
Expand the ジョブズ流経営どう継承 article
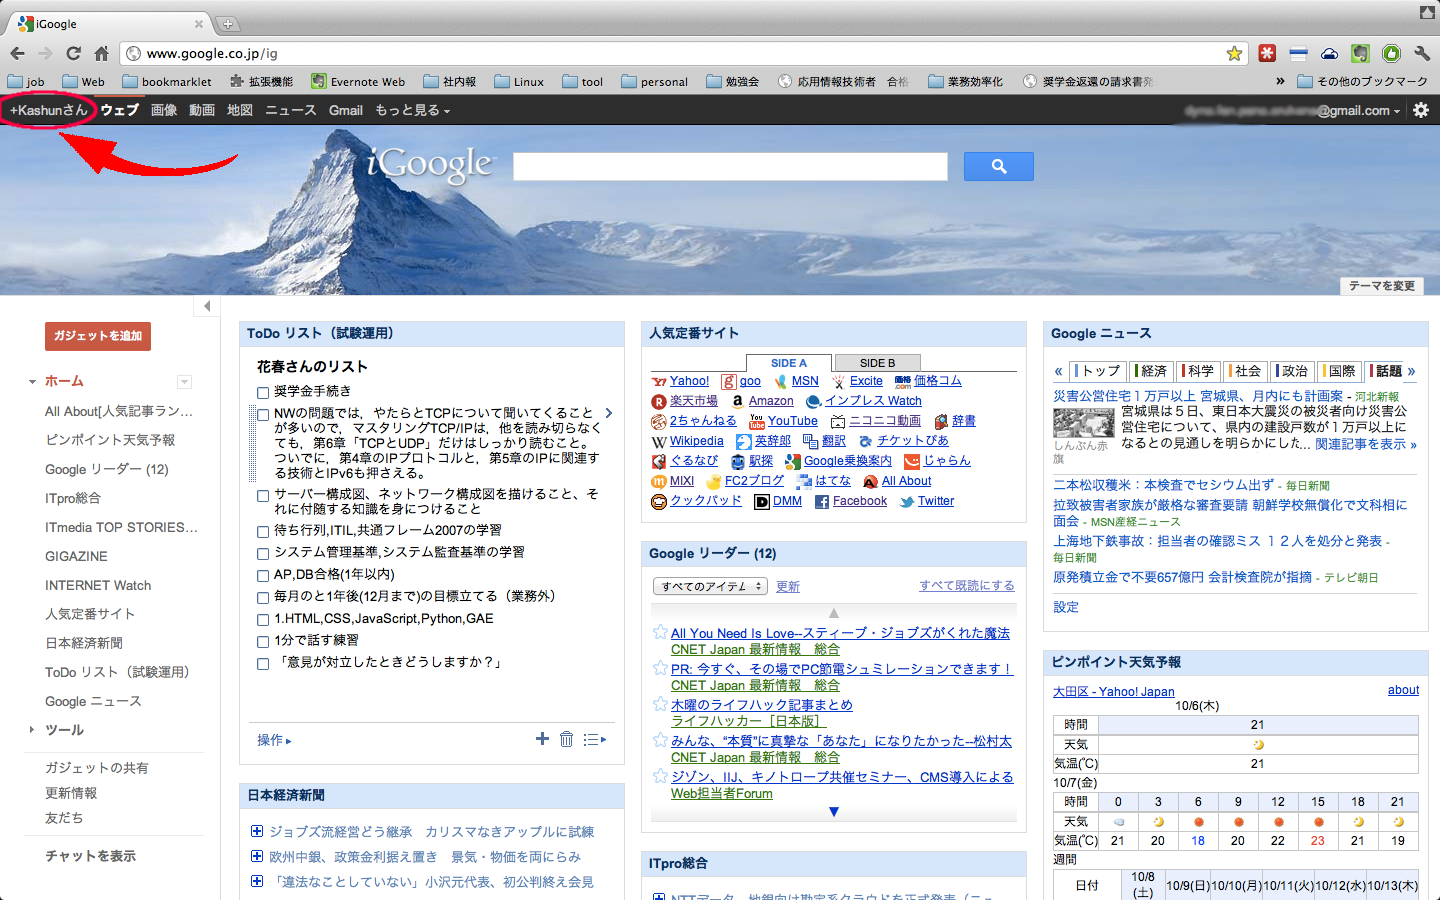point(257,831)
